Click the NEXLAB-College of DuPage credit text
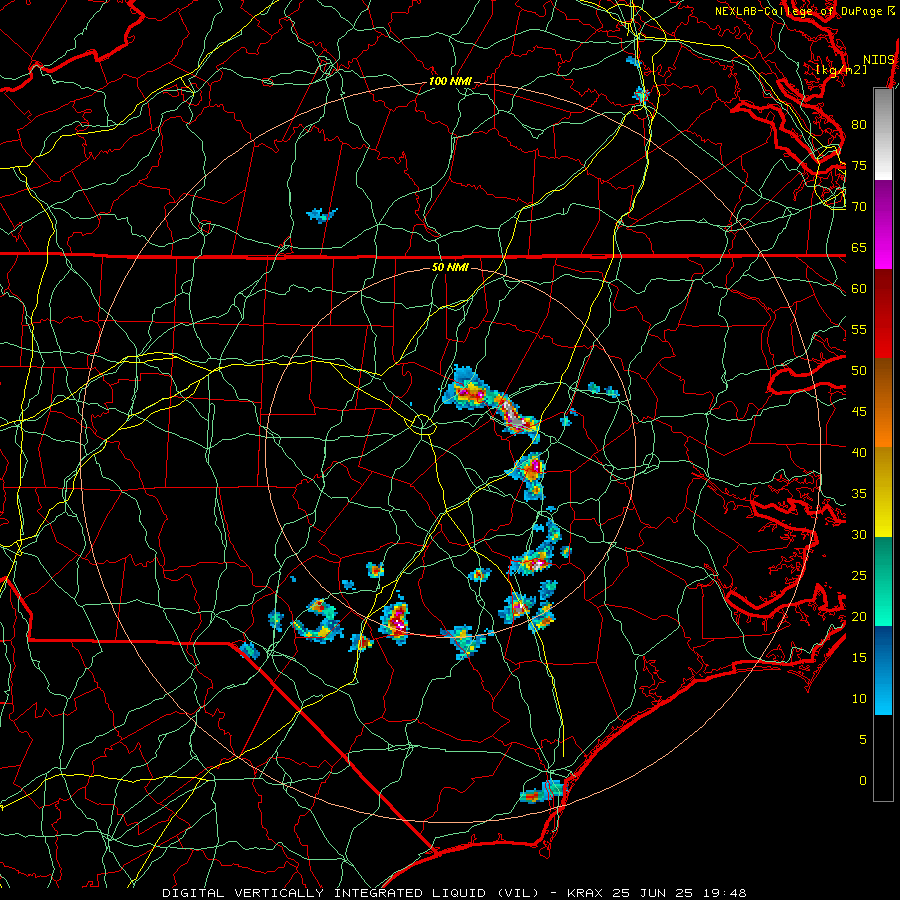The width and height of the screenshot is (900, 900). (800, 11)
